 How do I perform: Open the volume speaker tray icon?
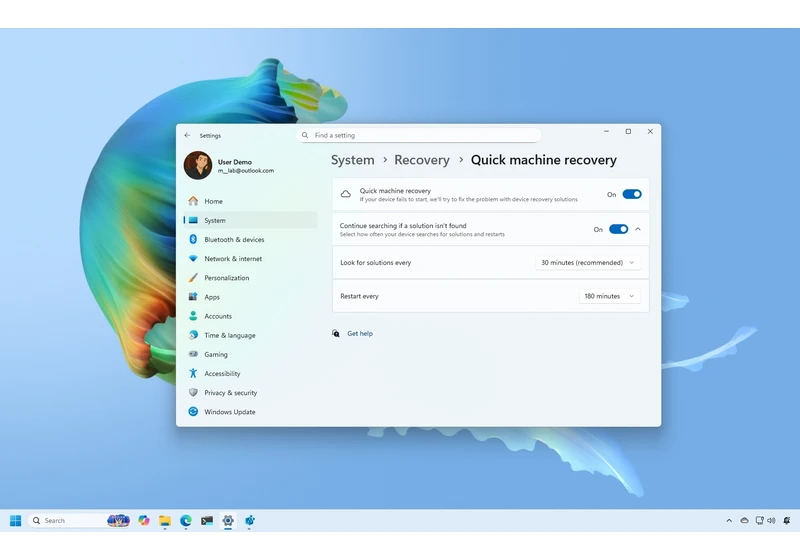pyautogui.click(x=771, y=520)
